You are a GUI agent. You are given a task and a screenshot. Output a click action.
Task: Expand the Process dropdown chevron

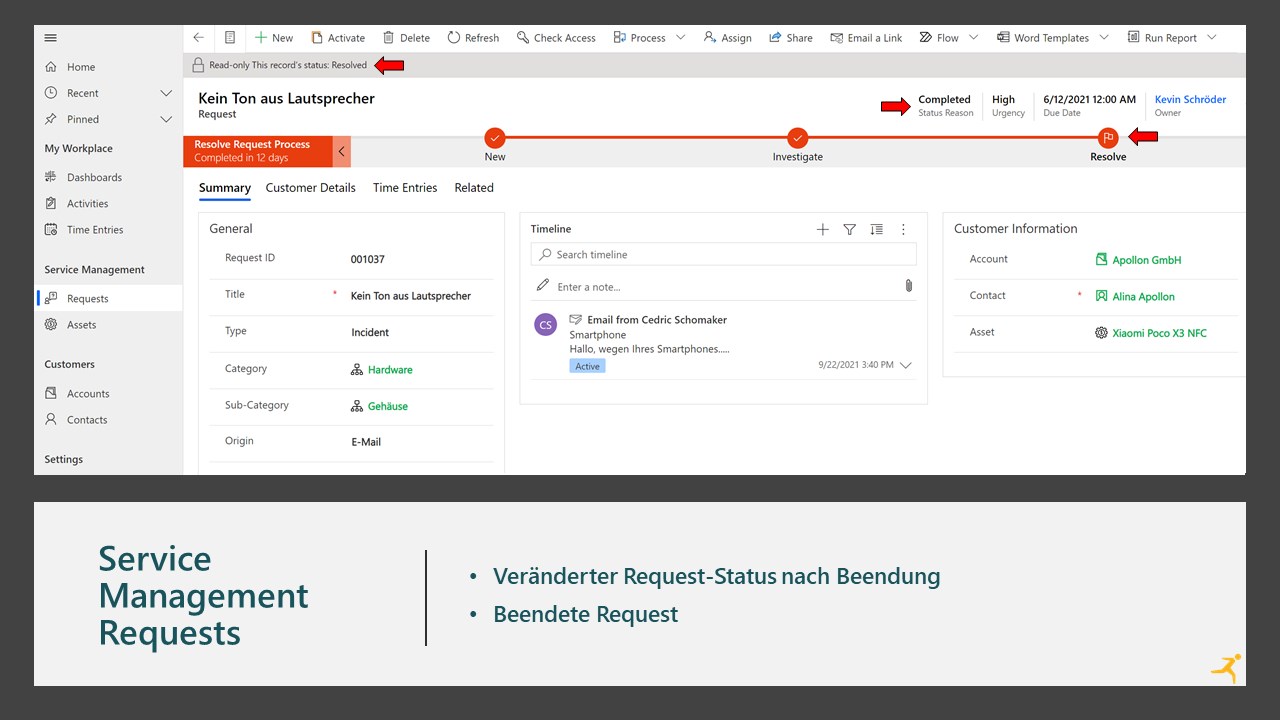(681, 38)
